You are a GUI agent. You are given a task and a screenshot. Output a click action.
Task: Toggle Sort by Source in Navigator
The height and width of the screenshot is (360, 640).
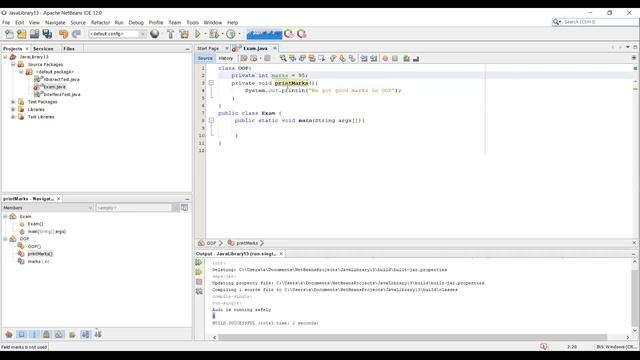98,334
